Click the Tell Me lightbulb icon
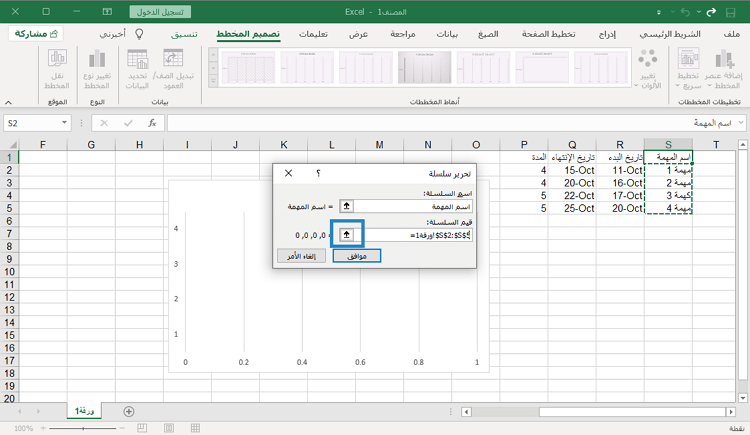This screenshot has height=435, width=750. coord(139,34)
